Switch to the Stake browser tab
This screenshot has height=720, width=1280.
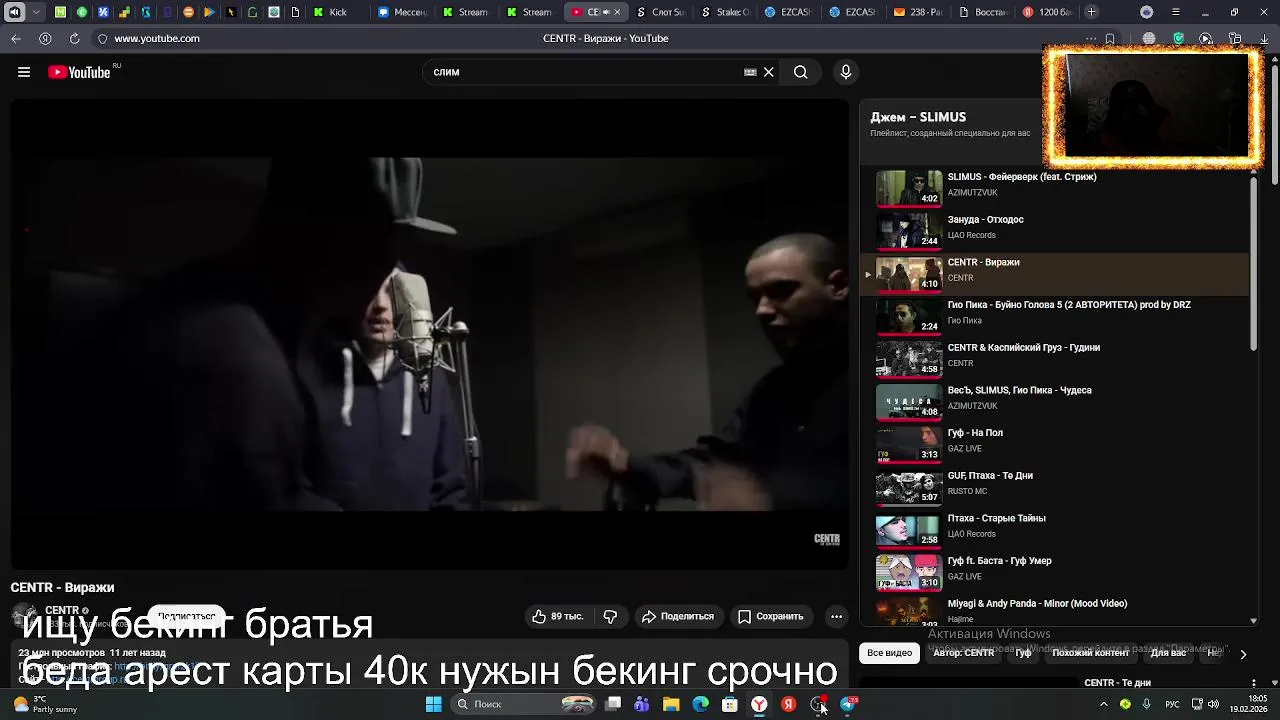(726, 12)
